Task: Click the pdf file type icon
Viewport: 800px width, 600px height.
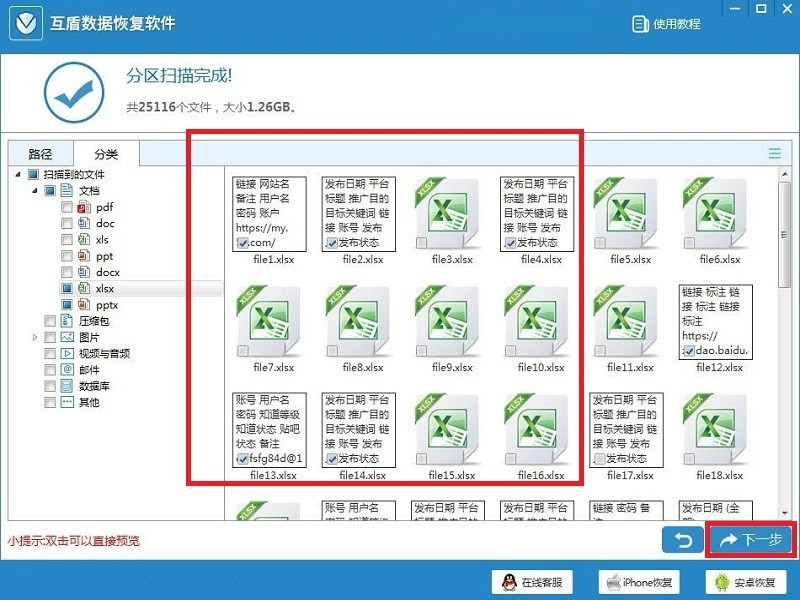Action: coord(84,207)
